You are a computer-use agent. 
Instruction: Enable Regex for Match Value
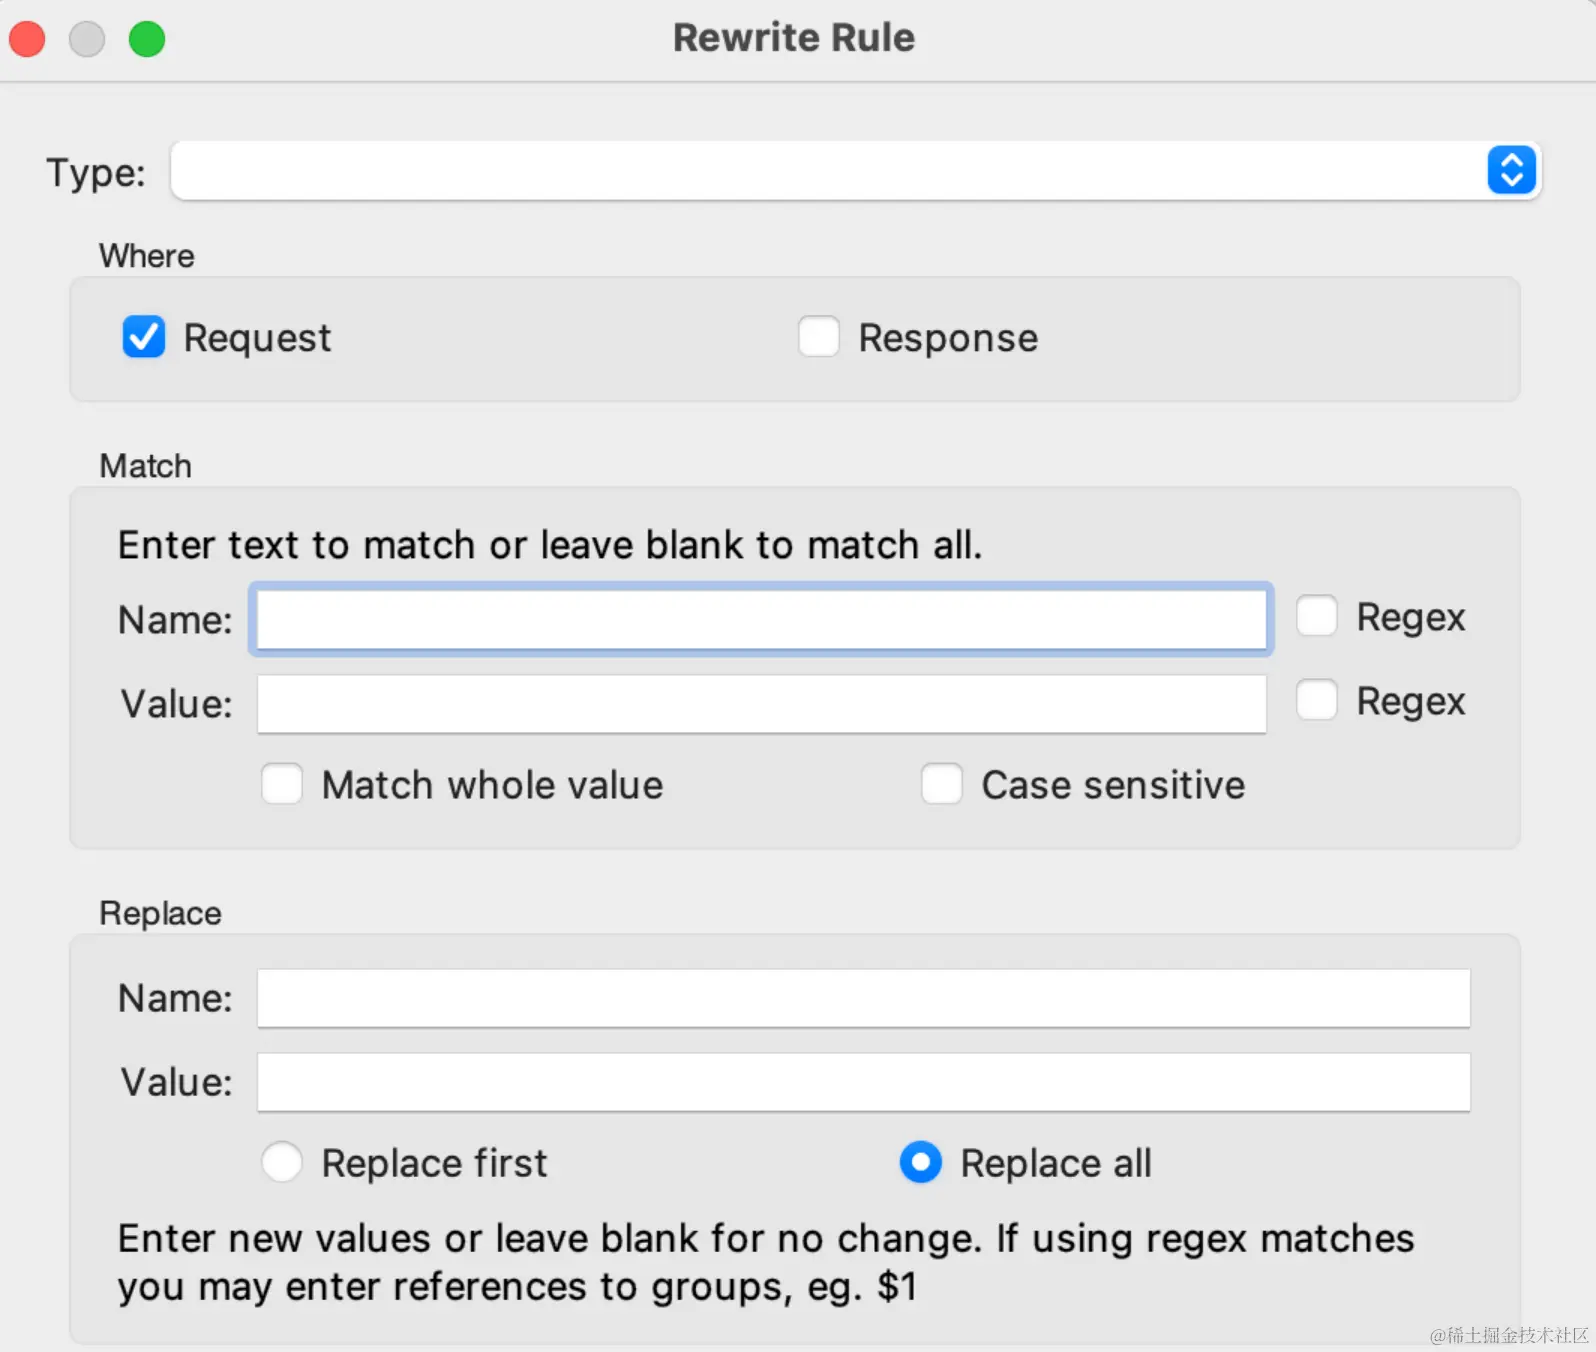point(1316,700)
